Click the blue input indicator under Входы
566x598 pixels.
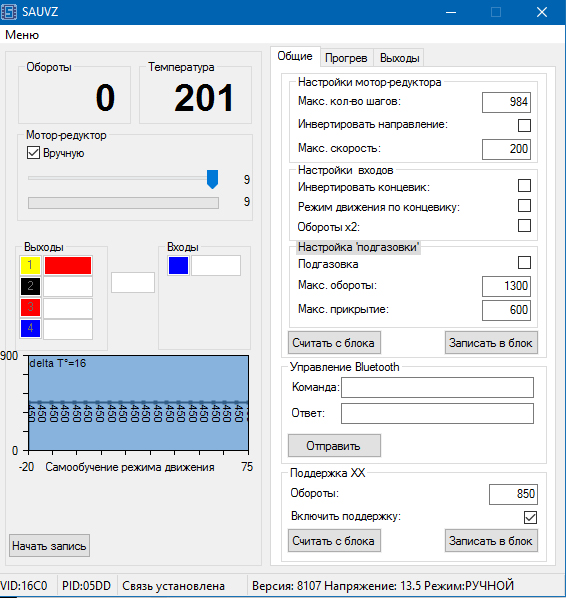pyautogui.click(x=178, y=265)
